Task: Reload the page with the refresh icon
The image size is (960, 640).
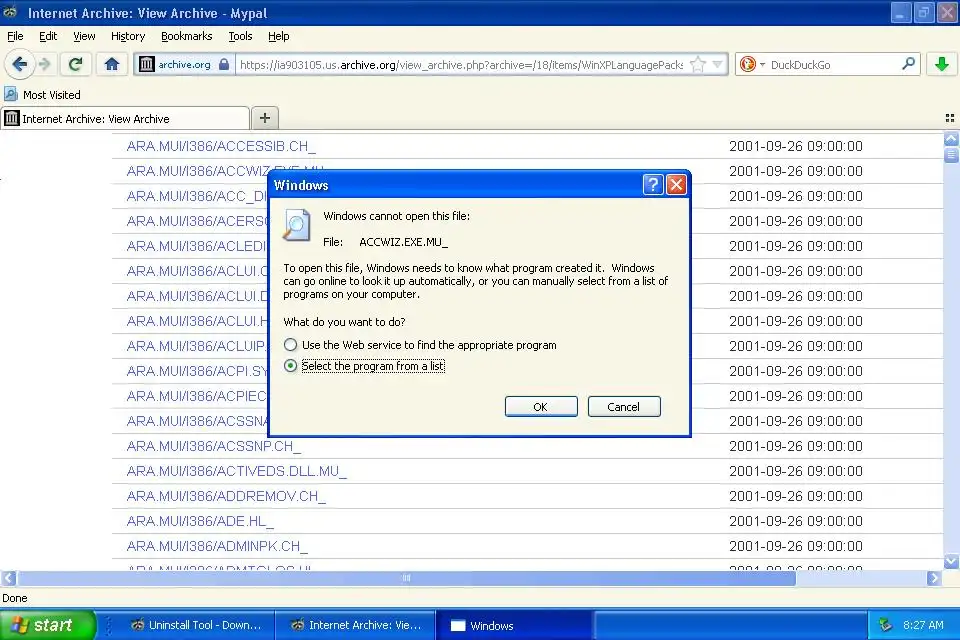Action: point(75,64)
